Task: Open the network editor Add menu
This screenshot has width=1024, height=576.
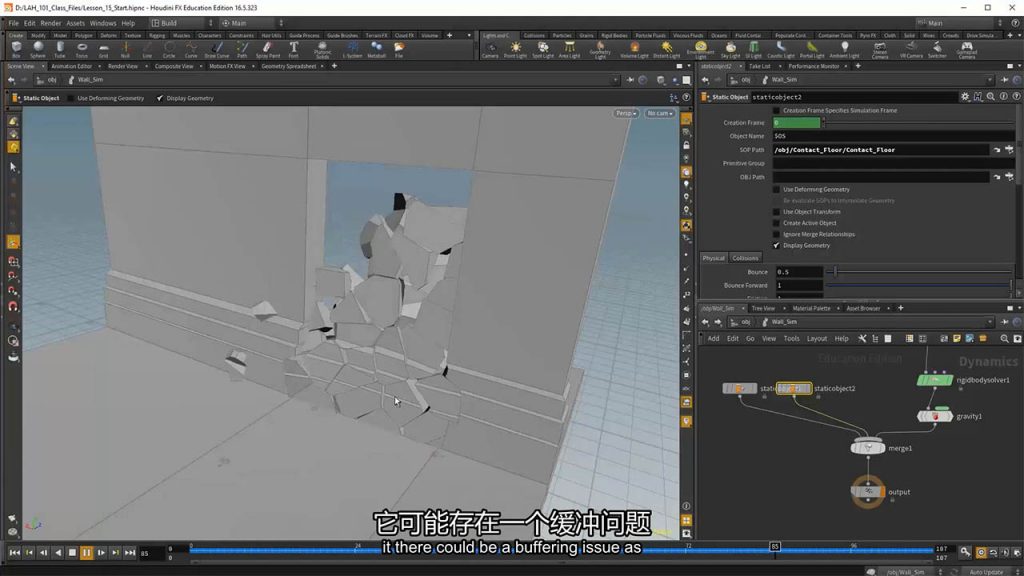Action: [713, 338]
